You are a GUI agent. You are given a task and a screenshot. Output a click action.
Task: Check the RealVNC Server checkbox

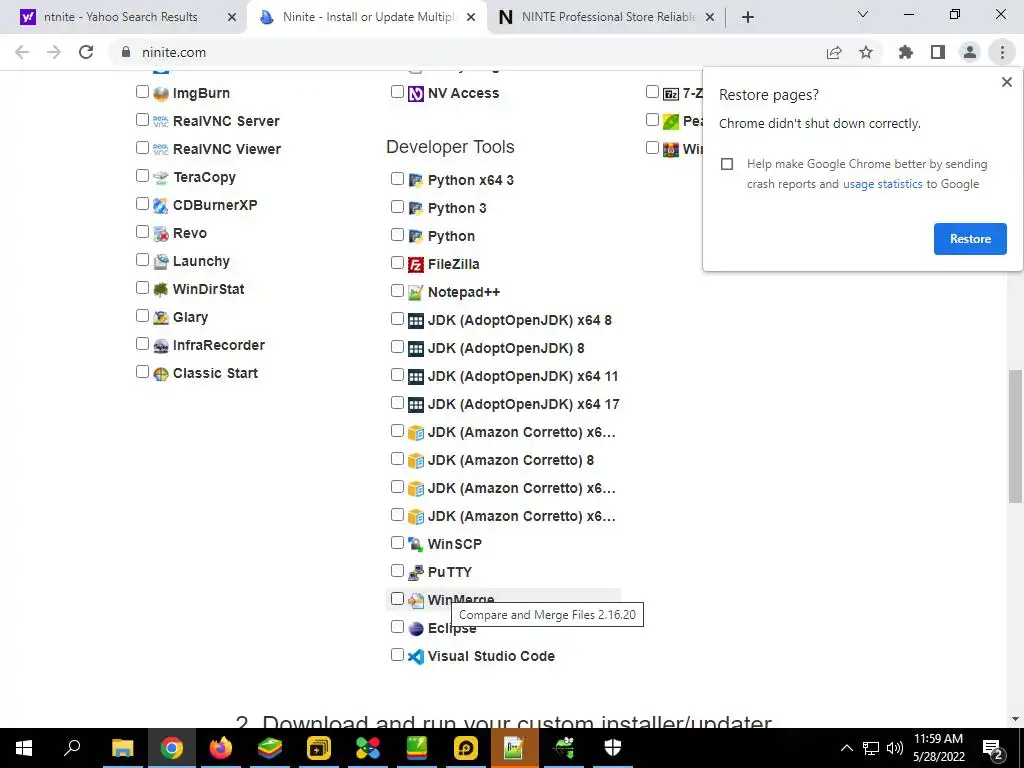[x=142, y=120]
